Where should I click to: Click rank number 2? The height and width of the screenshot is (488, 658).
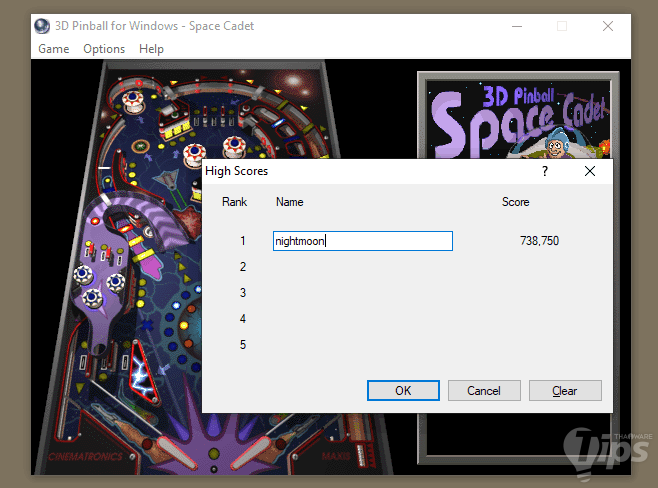[243, 267]
